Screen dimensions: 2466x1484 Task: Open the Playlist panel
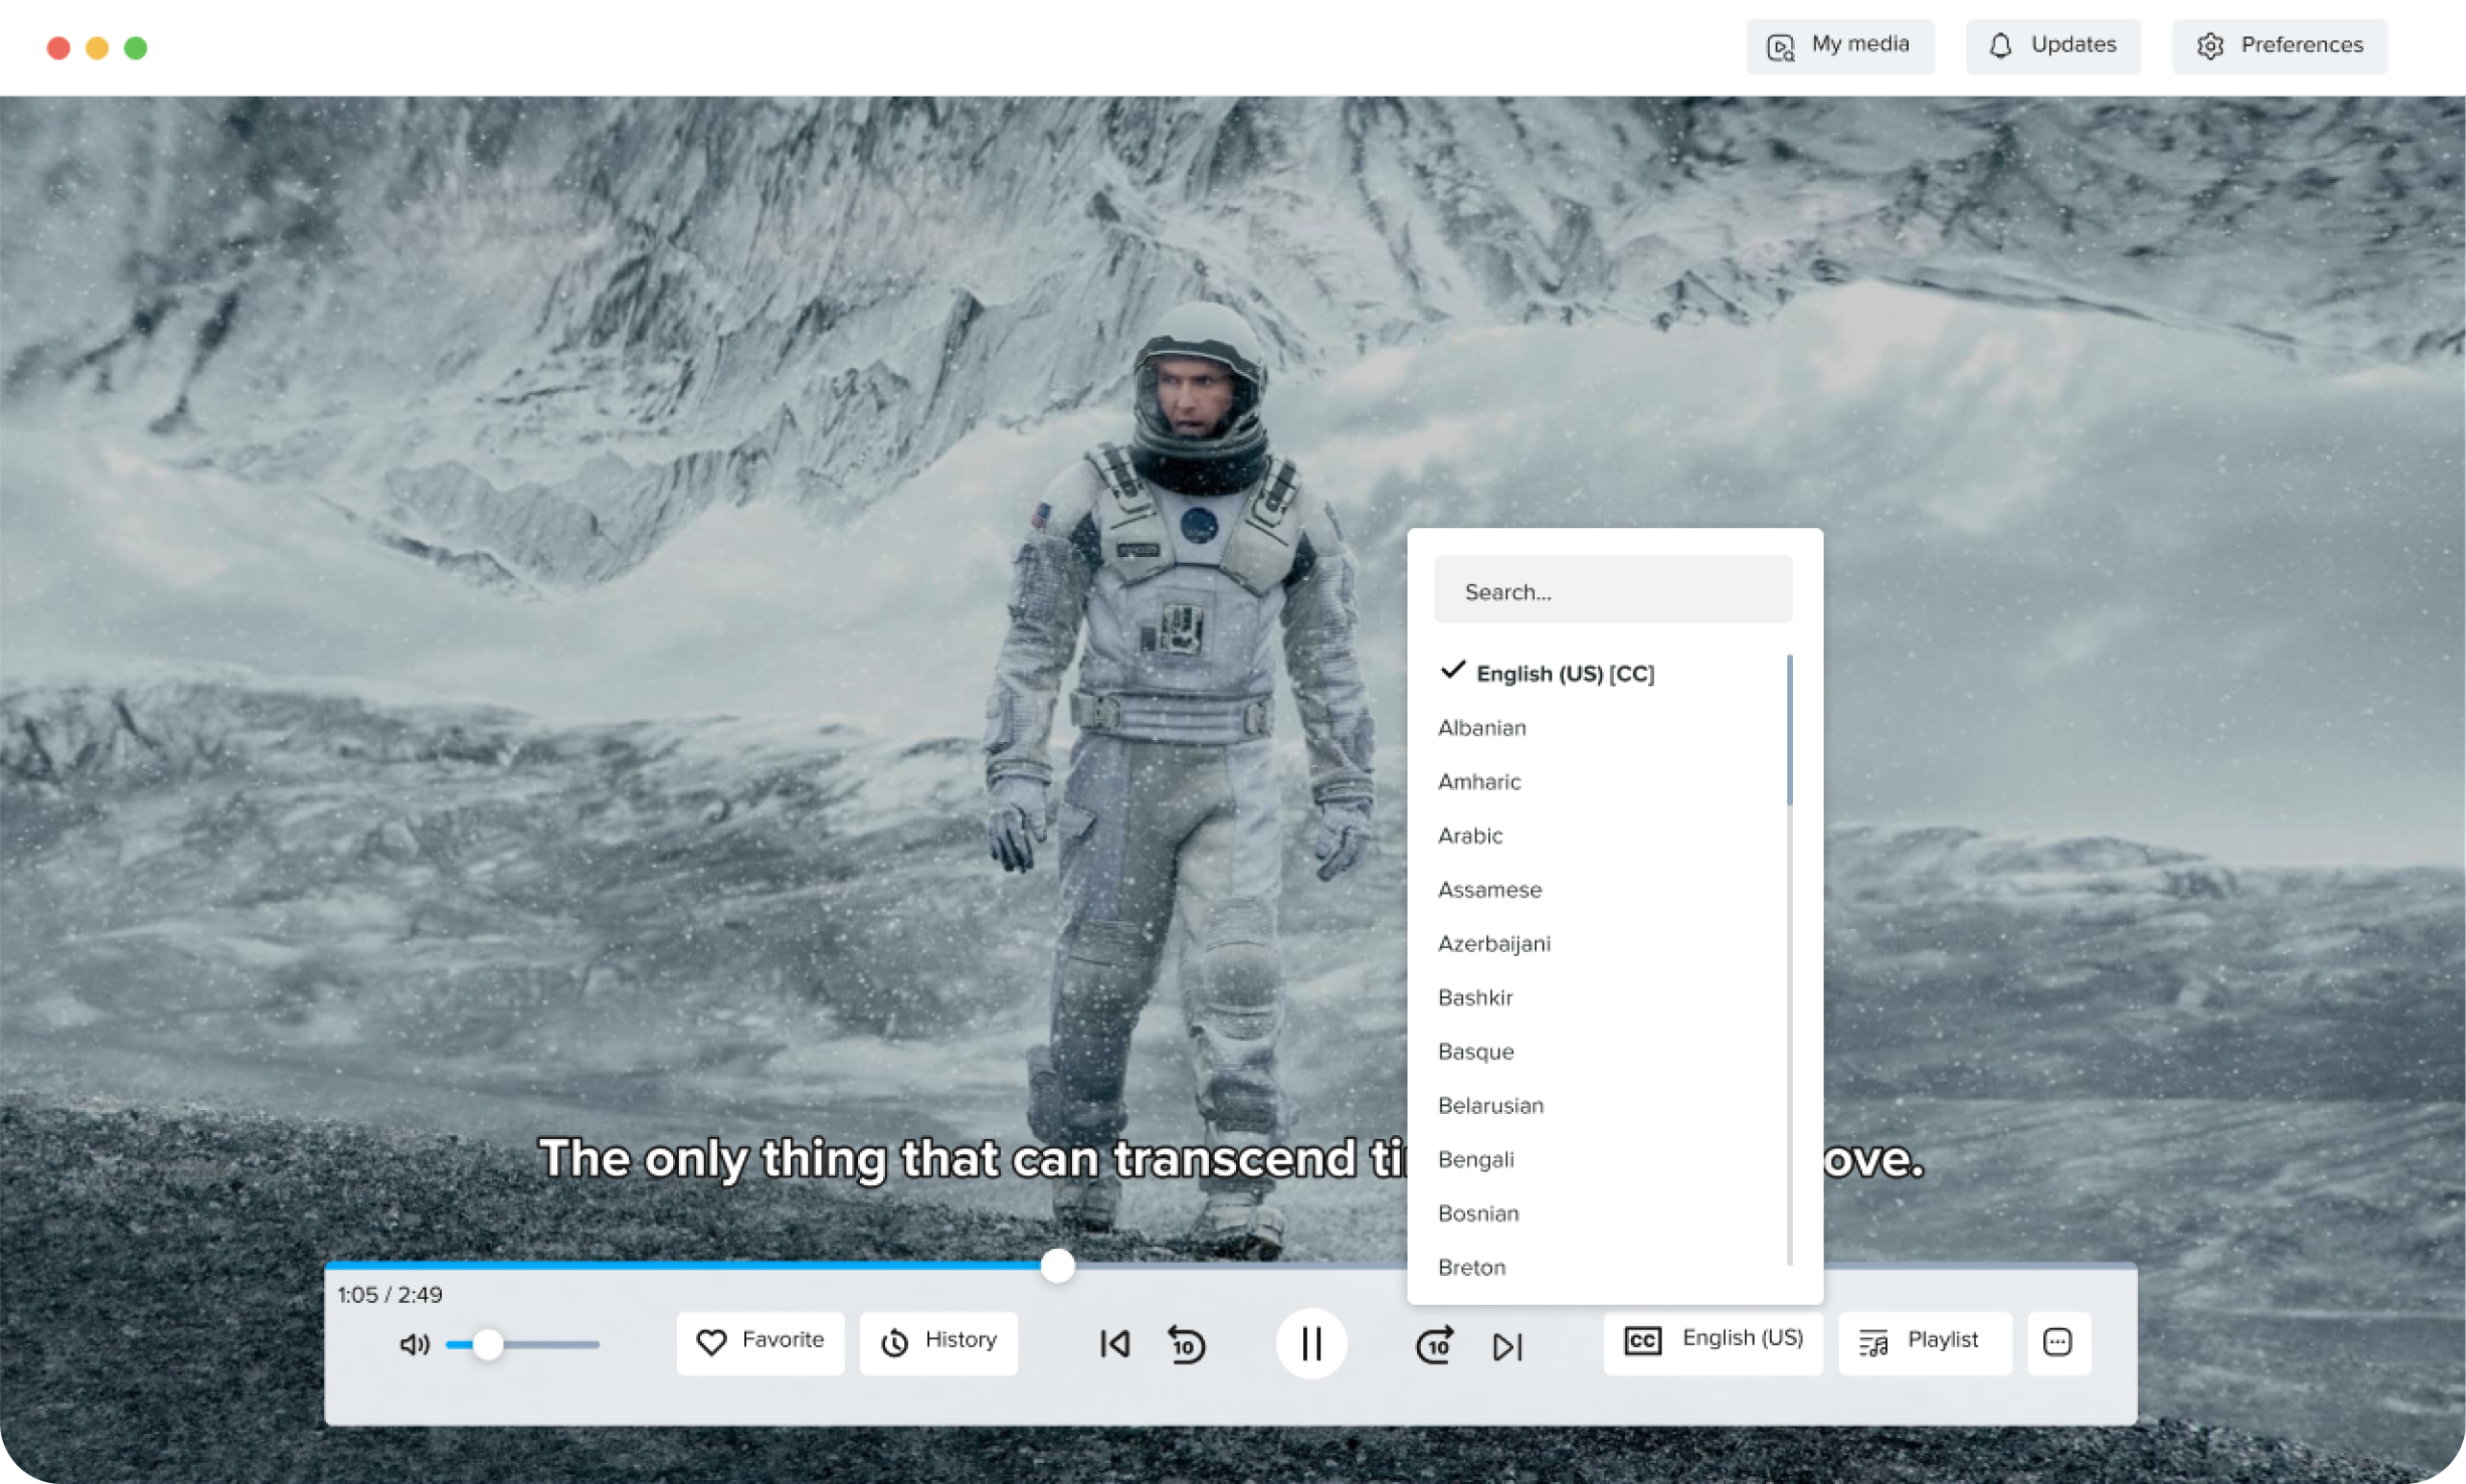coord(1924,1343)
